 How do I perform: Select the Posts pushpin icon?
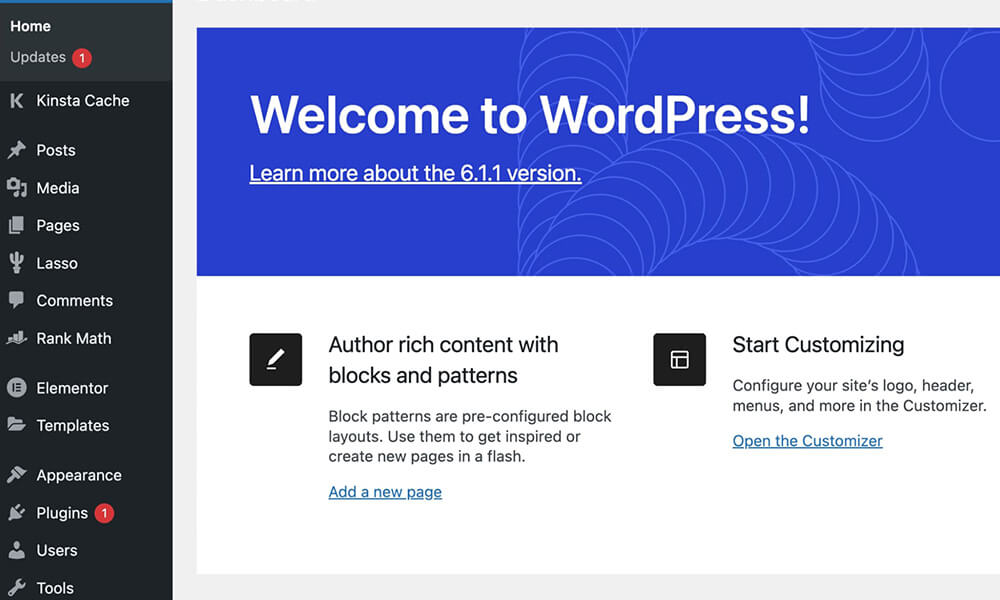[17, 150]
